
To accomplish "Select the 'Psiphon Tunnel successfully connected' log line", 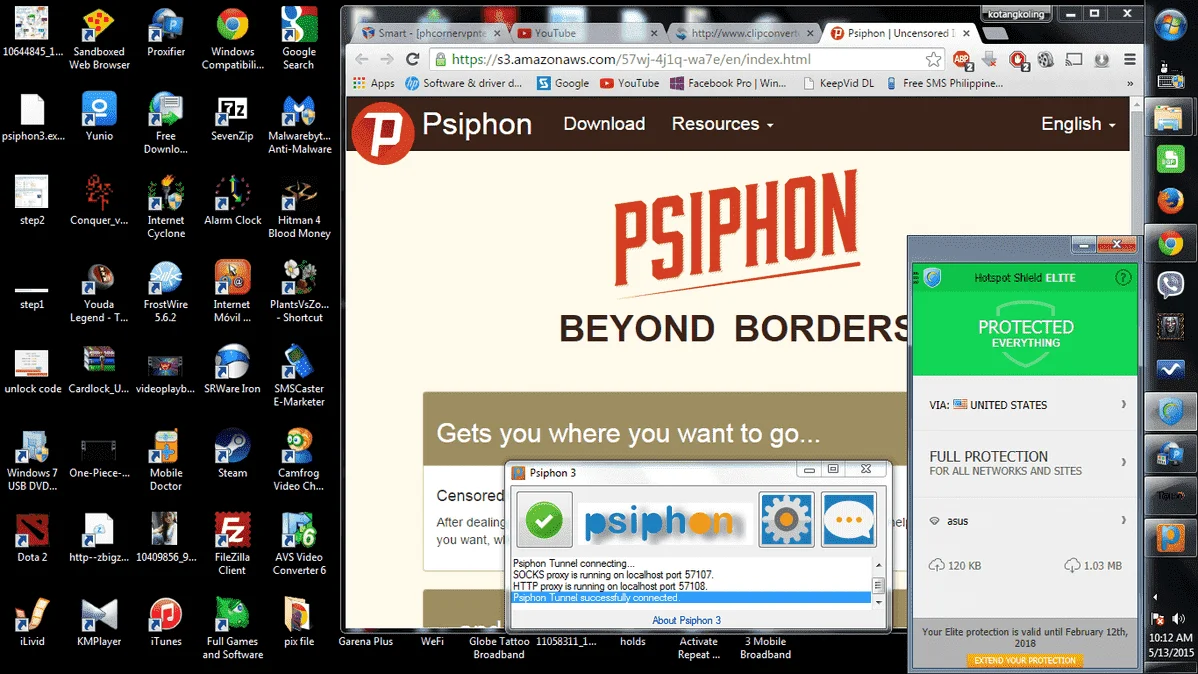I will [691, 598].
